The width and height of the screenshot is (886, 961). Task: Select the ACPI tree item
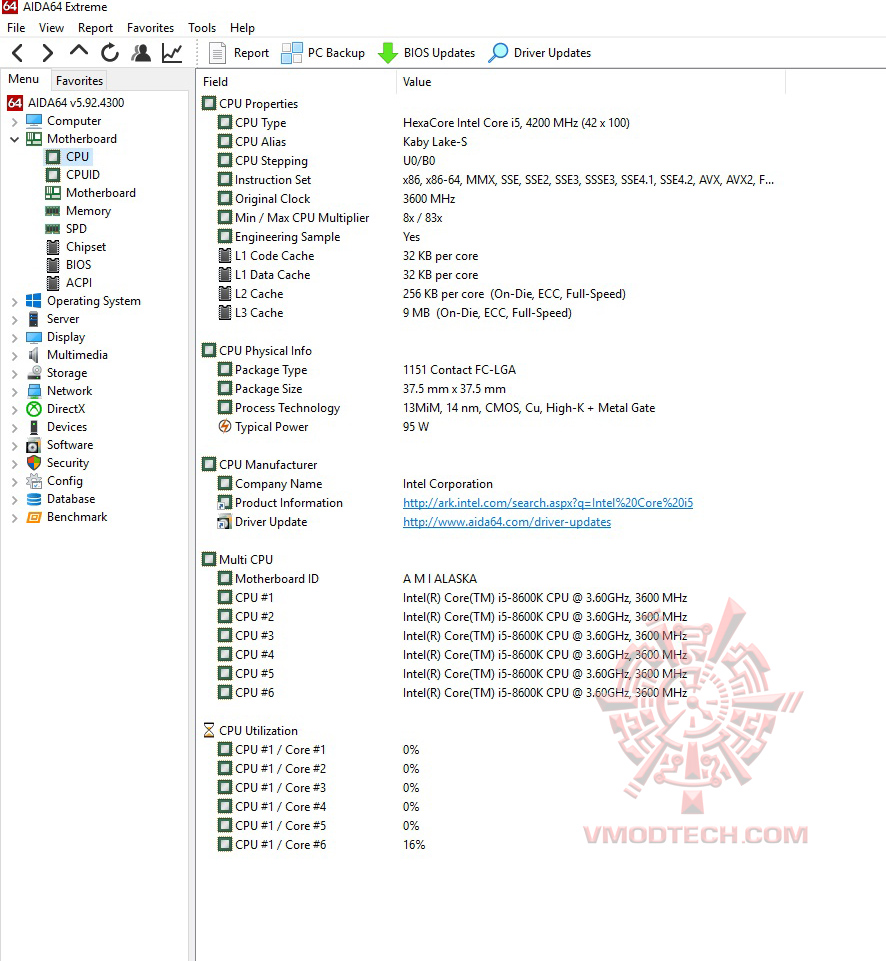(69, 283)
